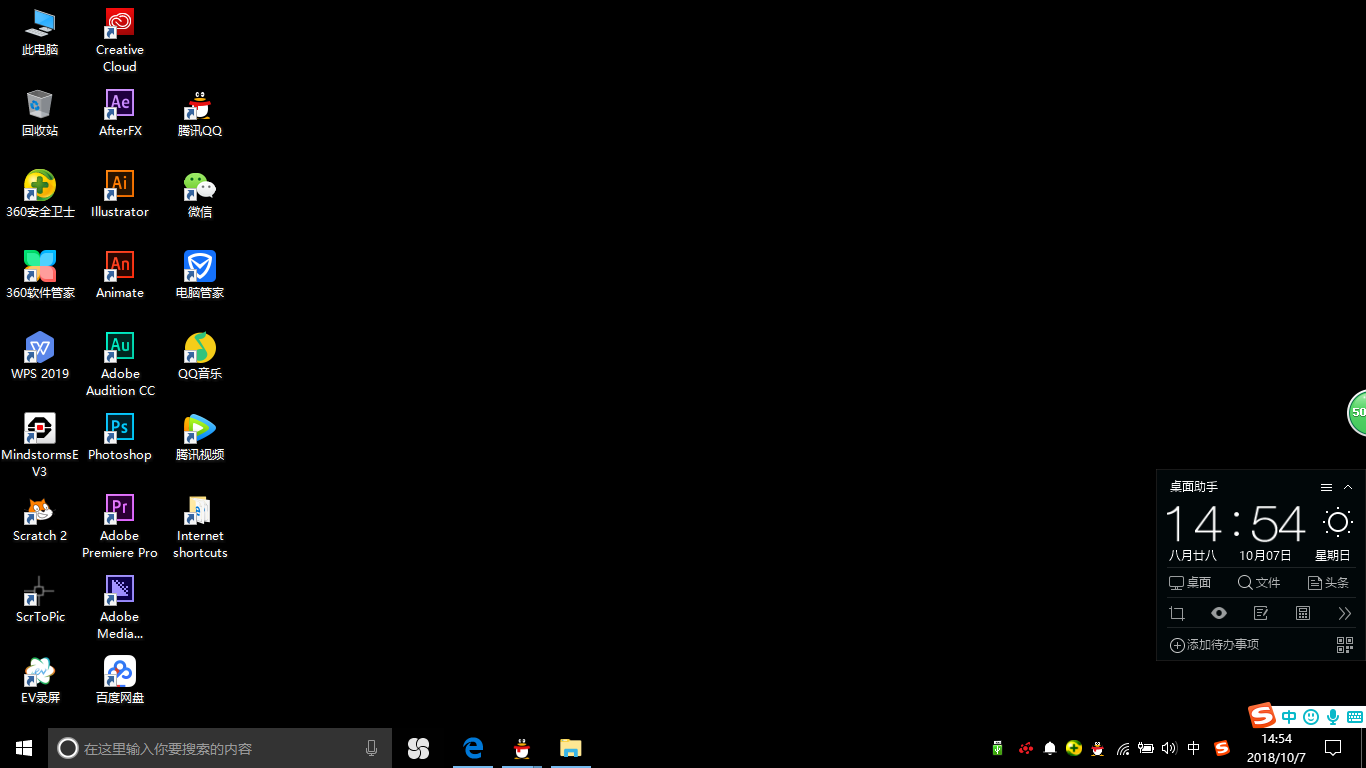Toggle the 中 IME indicator in the tray
The width and height of the screenshot is (1366, 768).
click(x=1194, y=748)
